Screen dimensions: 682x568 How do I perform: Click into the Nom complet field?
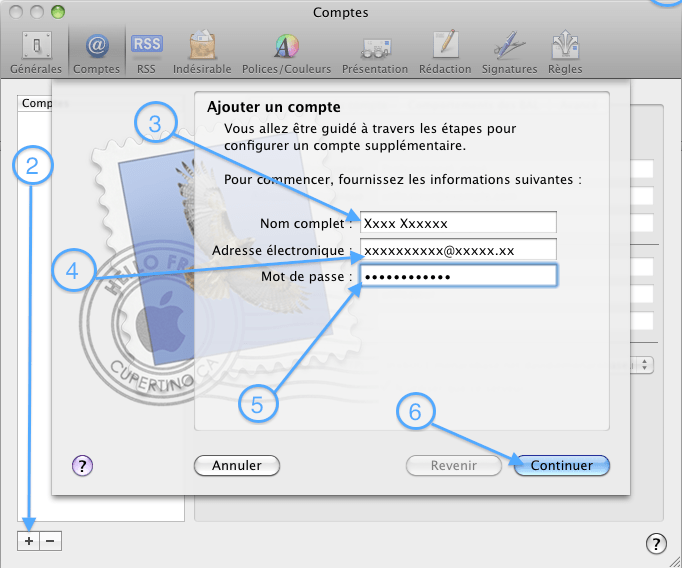(458, 223)
